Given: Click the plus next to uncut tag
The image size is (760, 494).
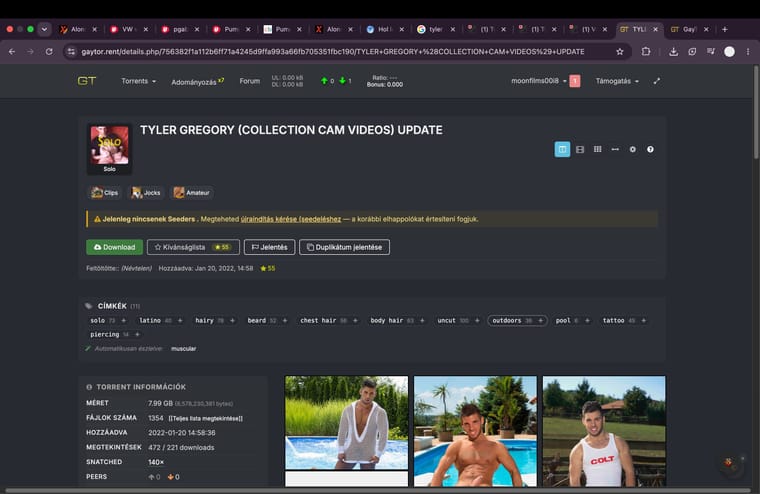Looking at the screenshot, I should (477, 320).
